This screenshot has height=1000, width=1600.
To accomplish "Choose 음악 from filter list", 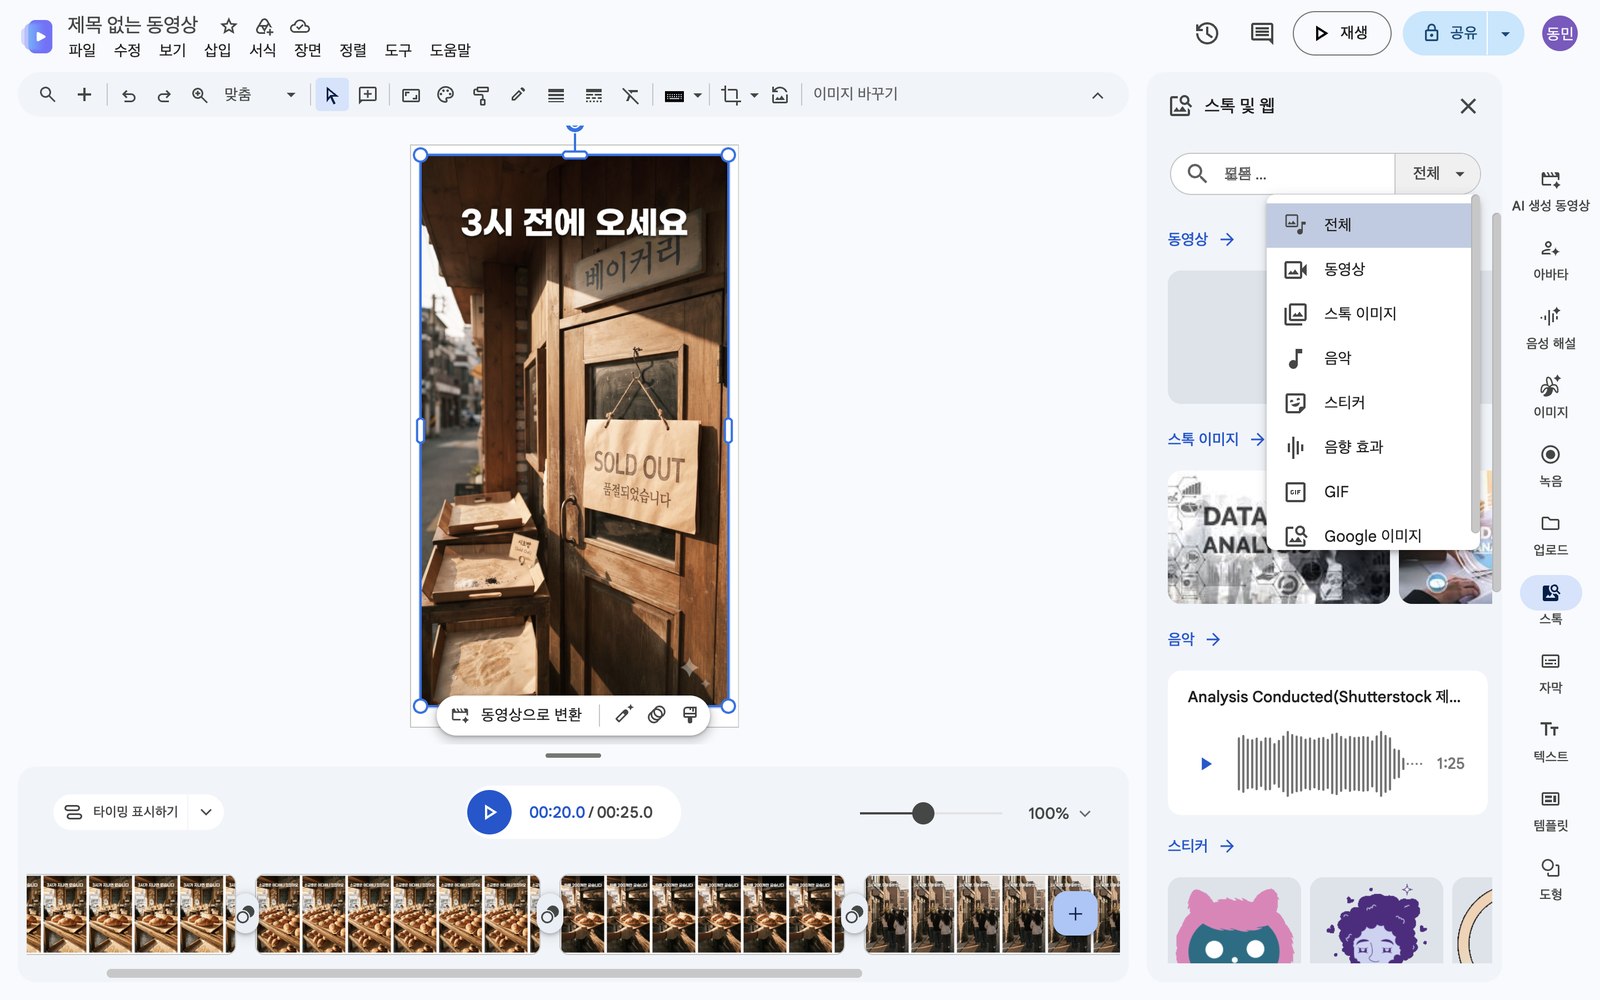I will tap(1369, 358).
